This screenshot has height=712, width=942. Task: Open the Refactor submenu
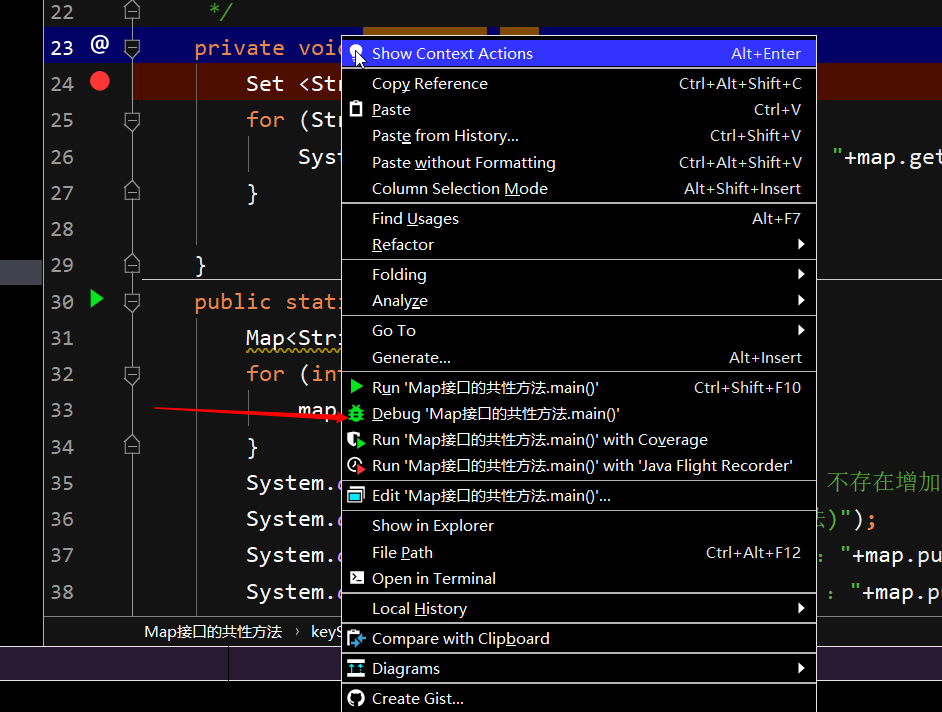coord(579,245)
